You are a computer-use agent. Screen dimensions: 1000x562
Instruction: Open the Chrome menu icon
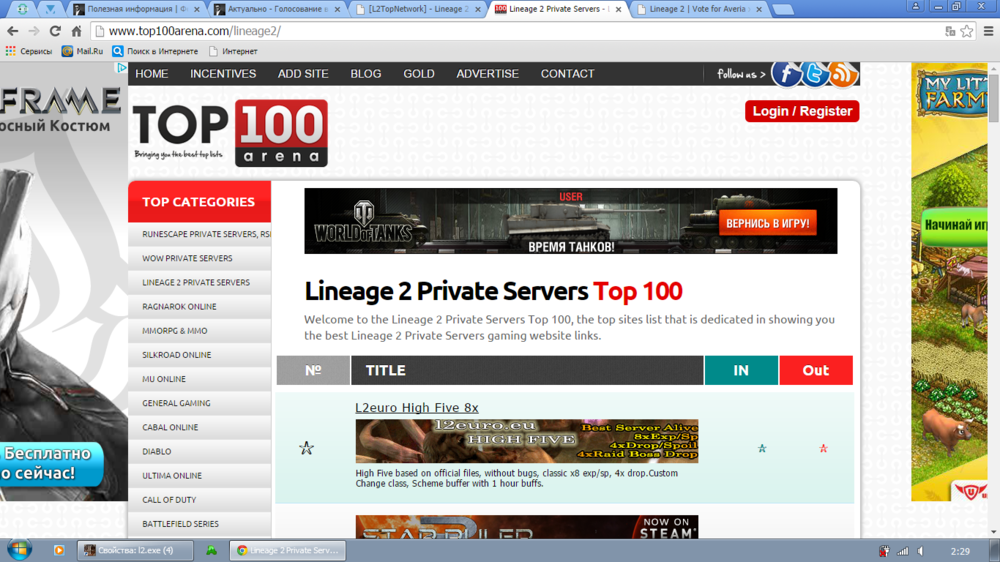coord(988,31)
